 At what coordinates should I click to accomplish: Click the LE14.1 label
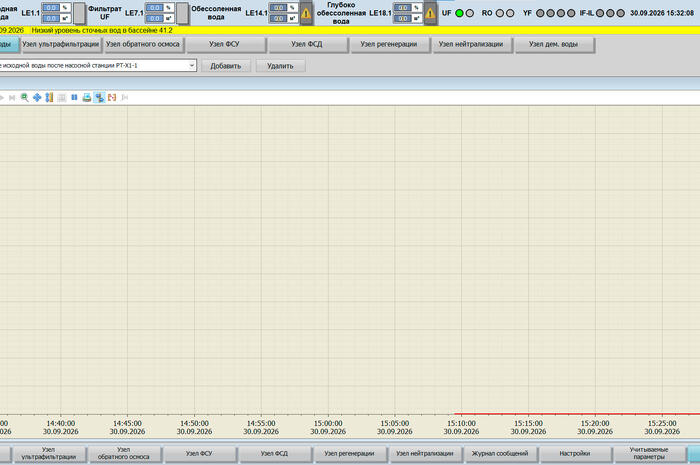point(256,13)
